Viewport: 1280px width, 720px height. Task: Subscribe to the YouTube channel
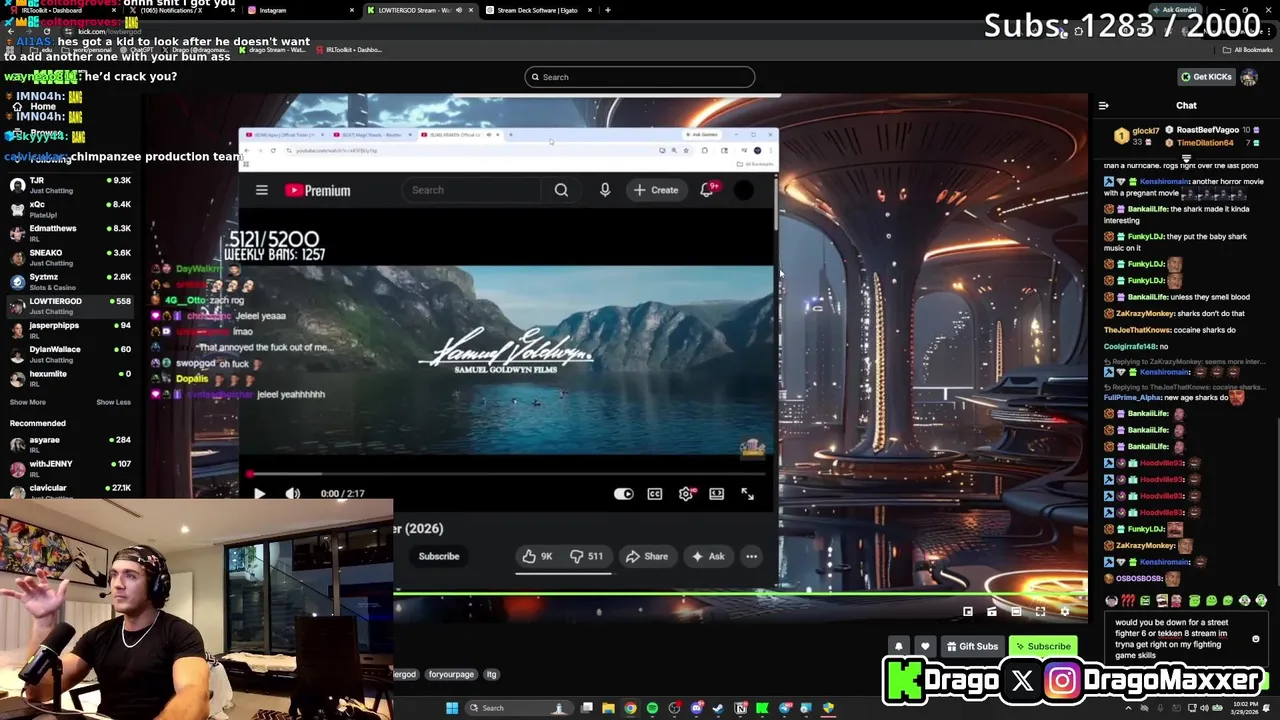(438, 556)
